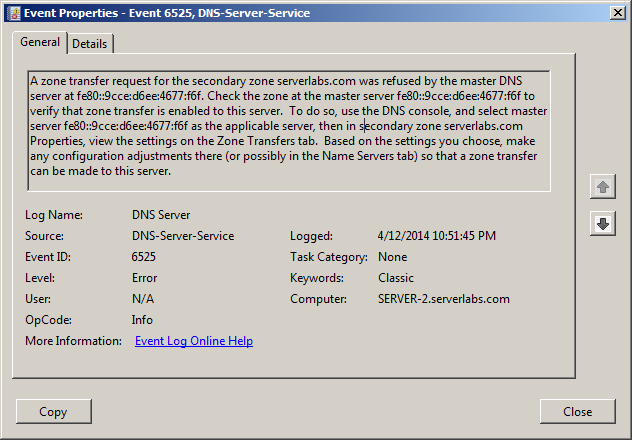Viewport: 632px width, 440px height.
Task: Close the Event Properties dialog
Action: pos(578,411)
